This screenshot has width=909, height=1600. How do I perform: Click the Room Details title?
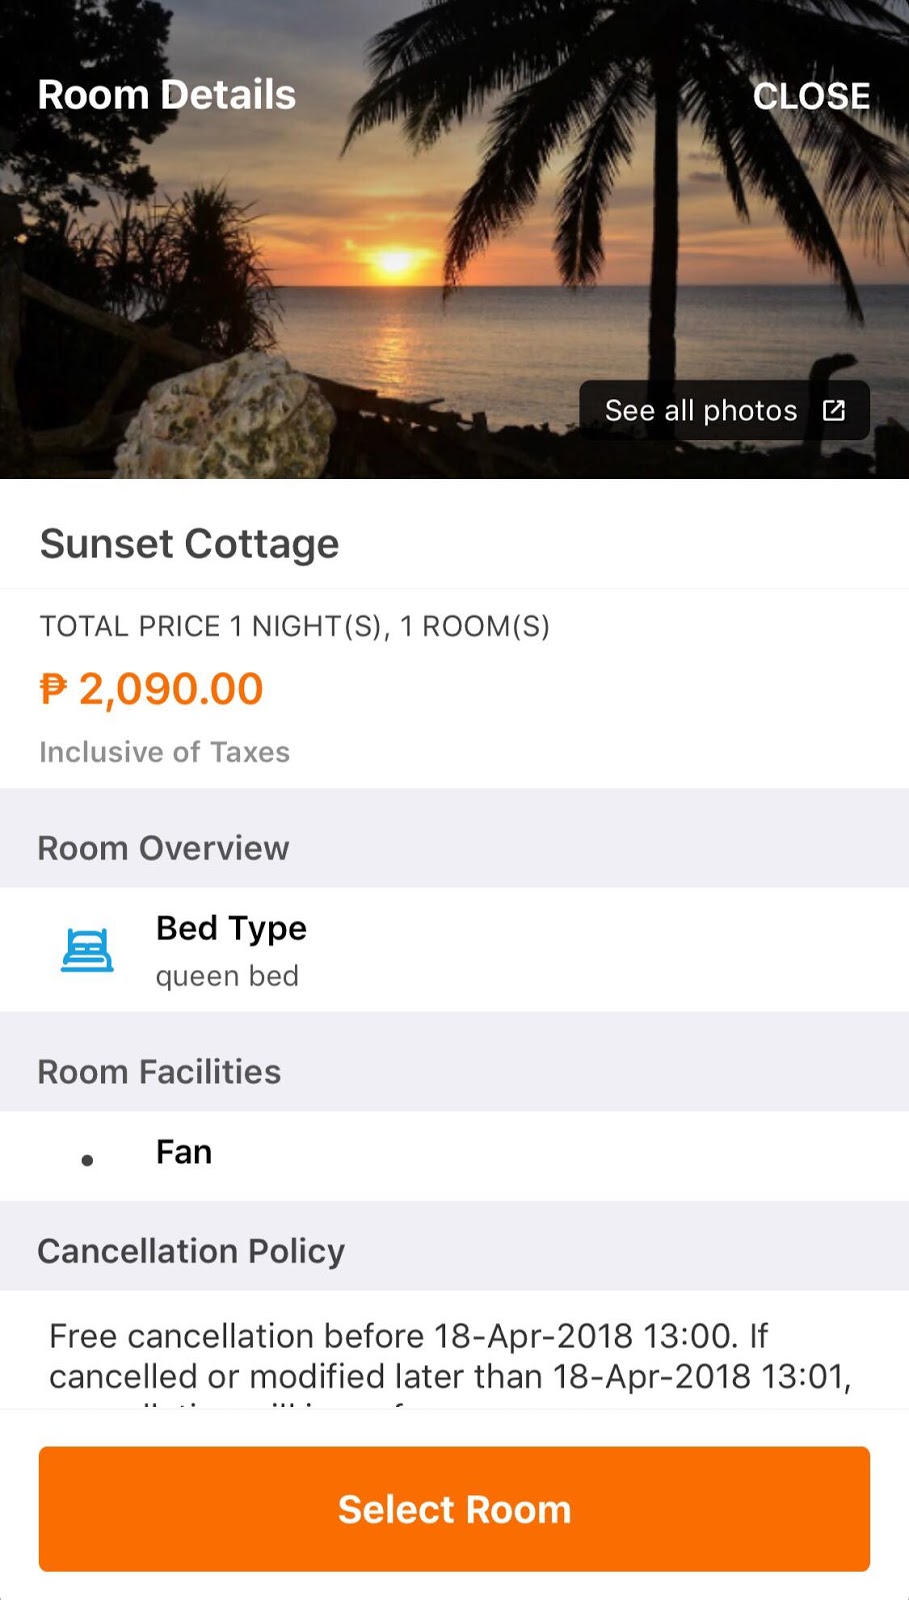click(x=167, y=95)
